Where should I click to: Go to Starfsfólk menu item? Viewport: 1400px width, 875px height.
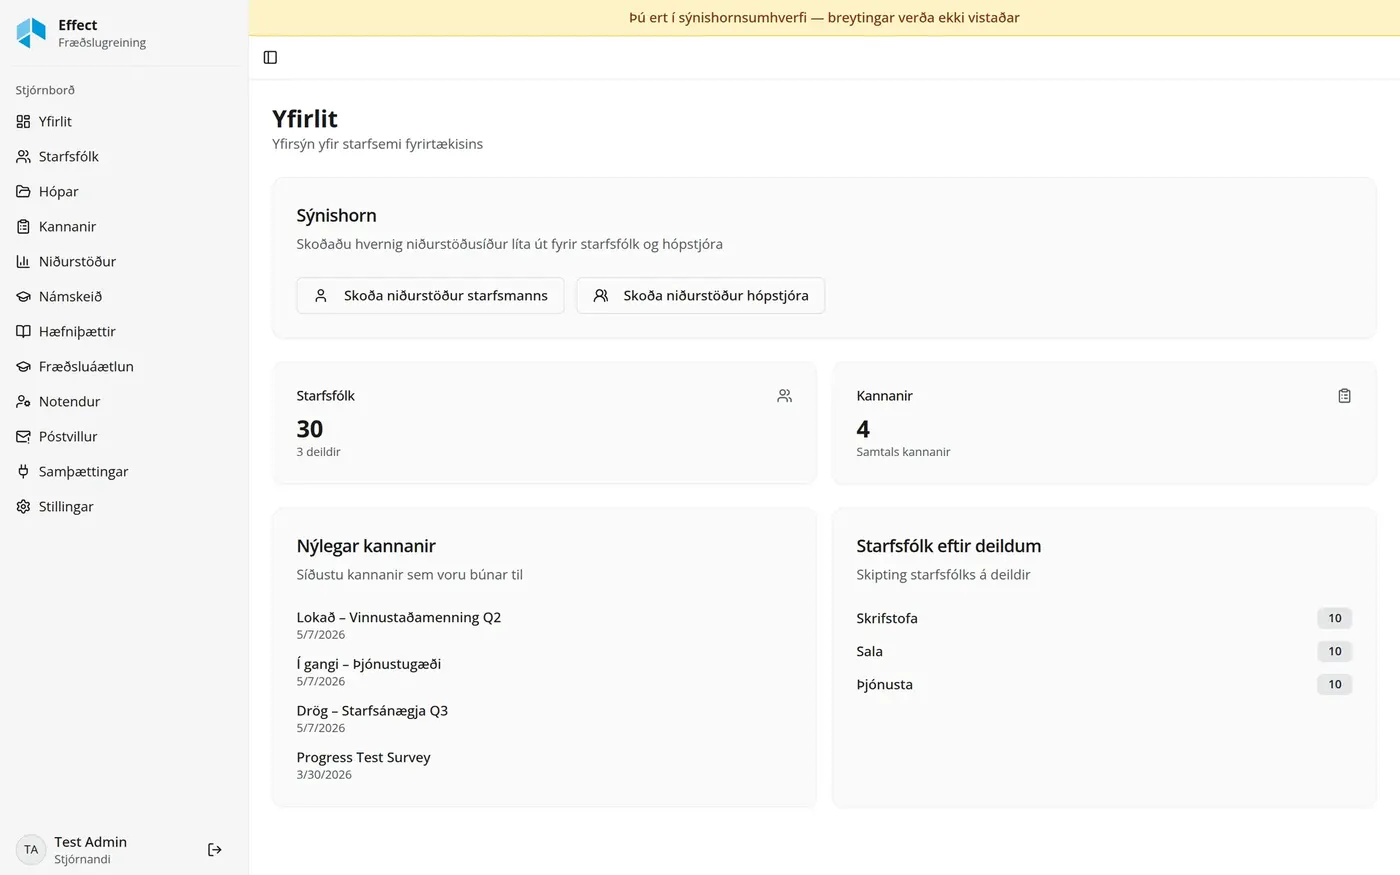pyautogui.click(x=124, y=156)
